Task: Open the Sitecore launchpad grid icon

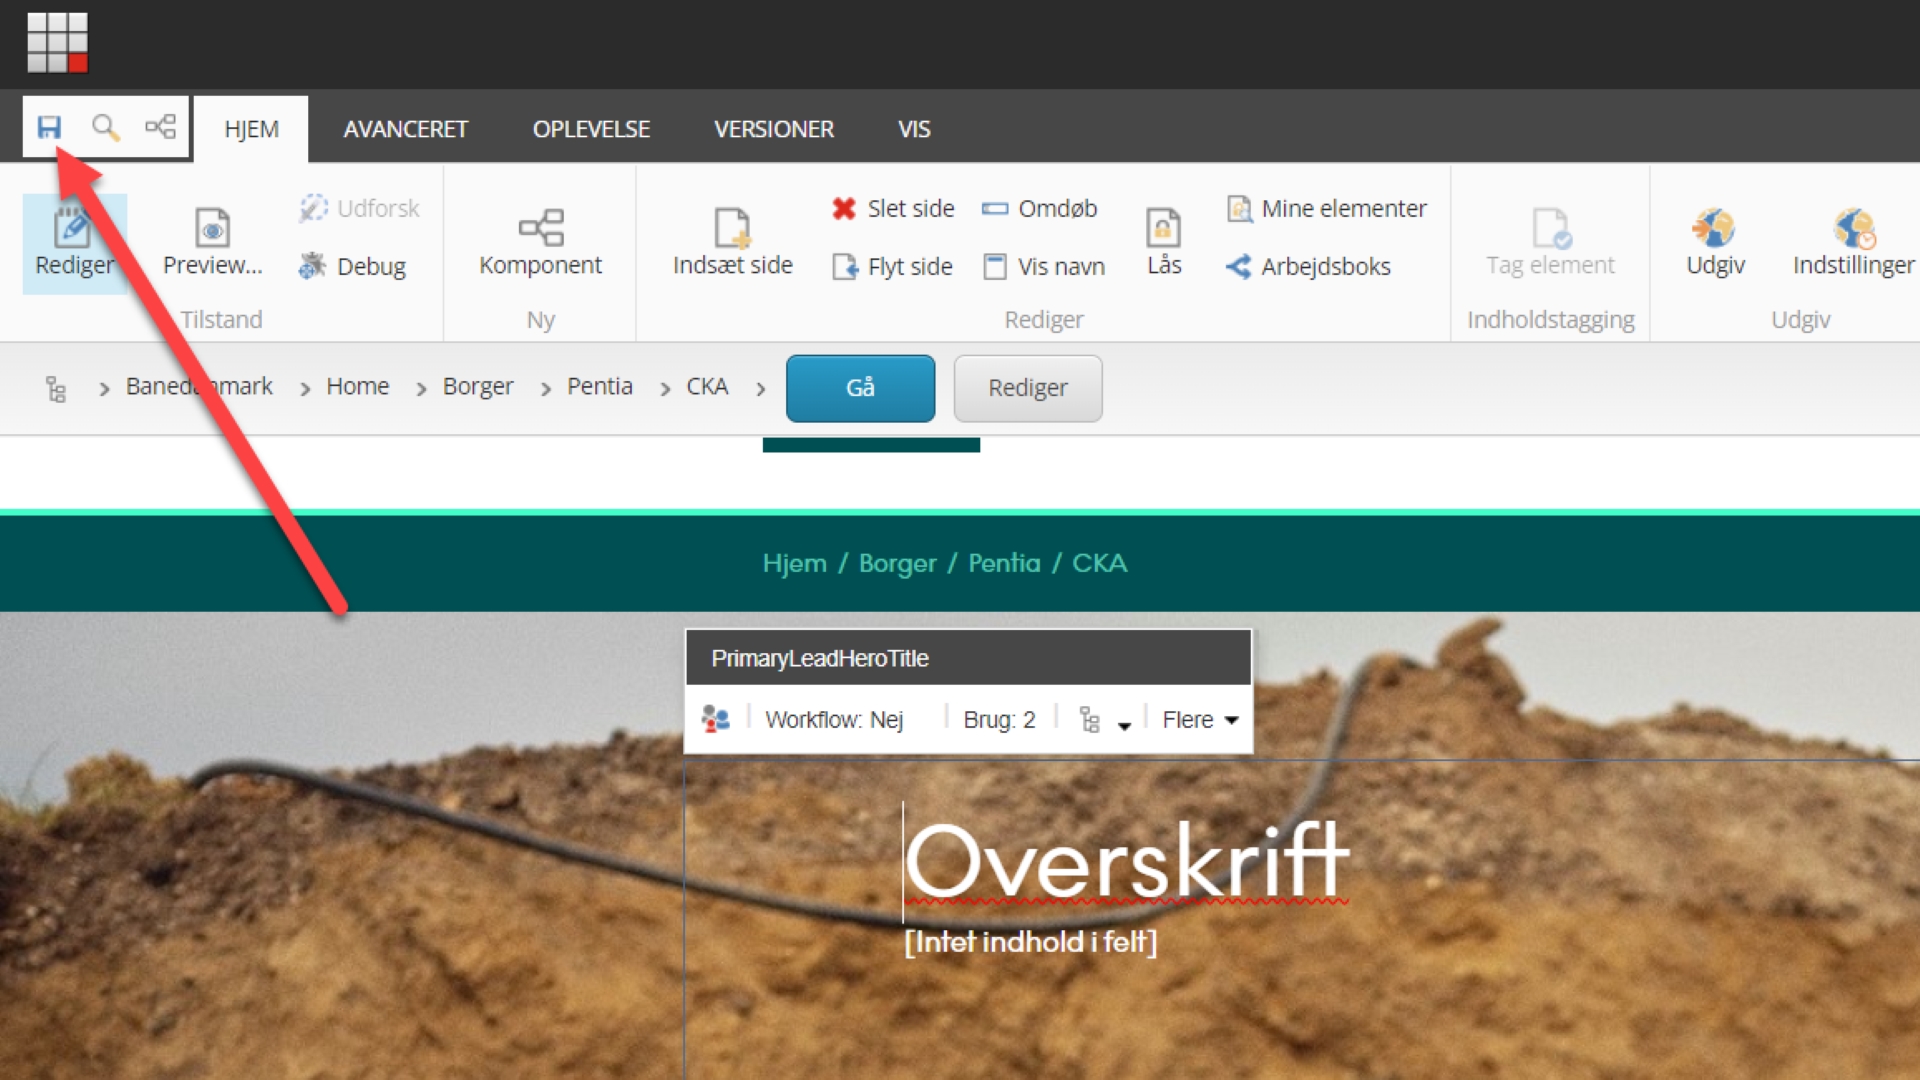Action: (x=57, y=42)
